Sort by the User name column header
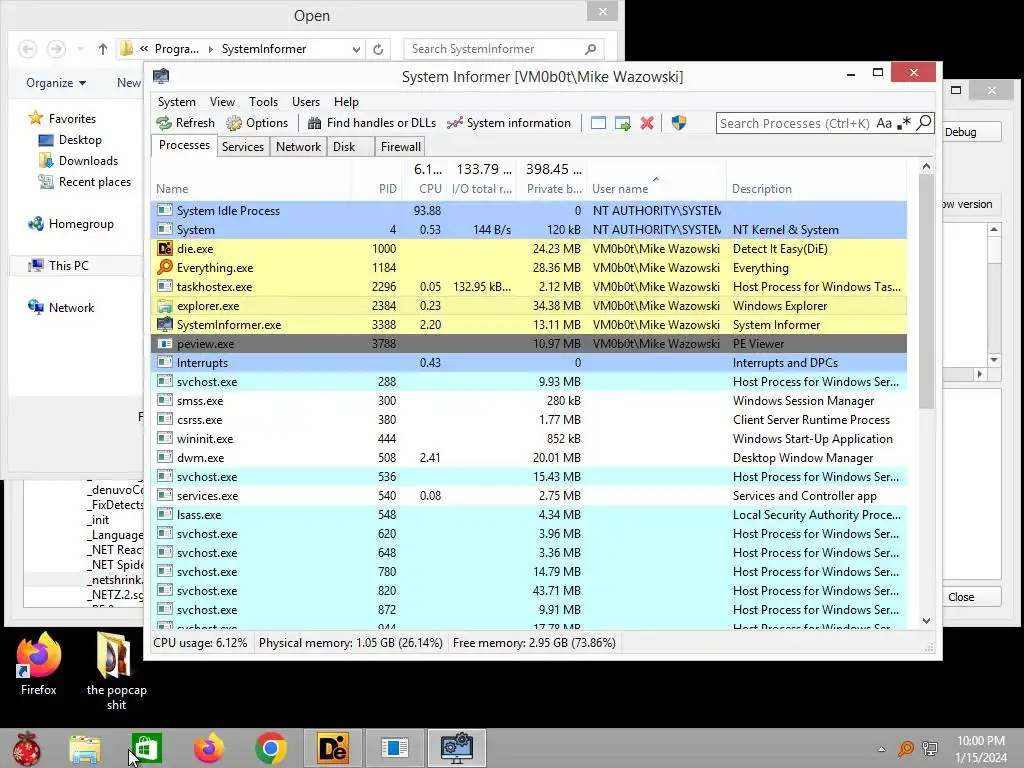 pos(656,189)
